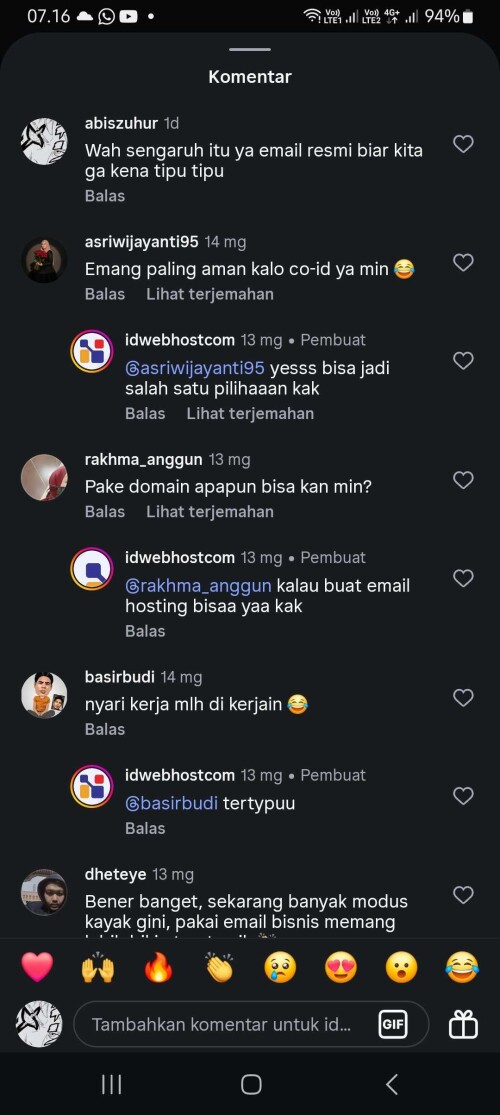Show translation for asriwijayanti95's comment

(210, 294)
